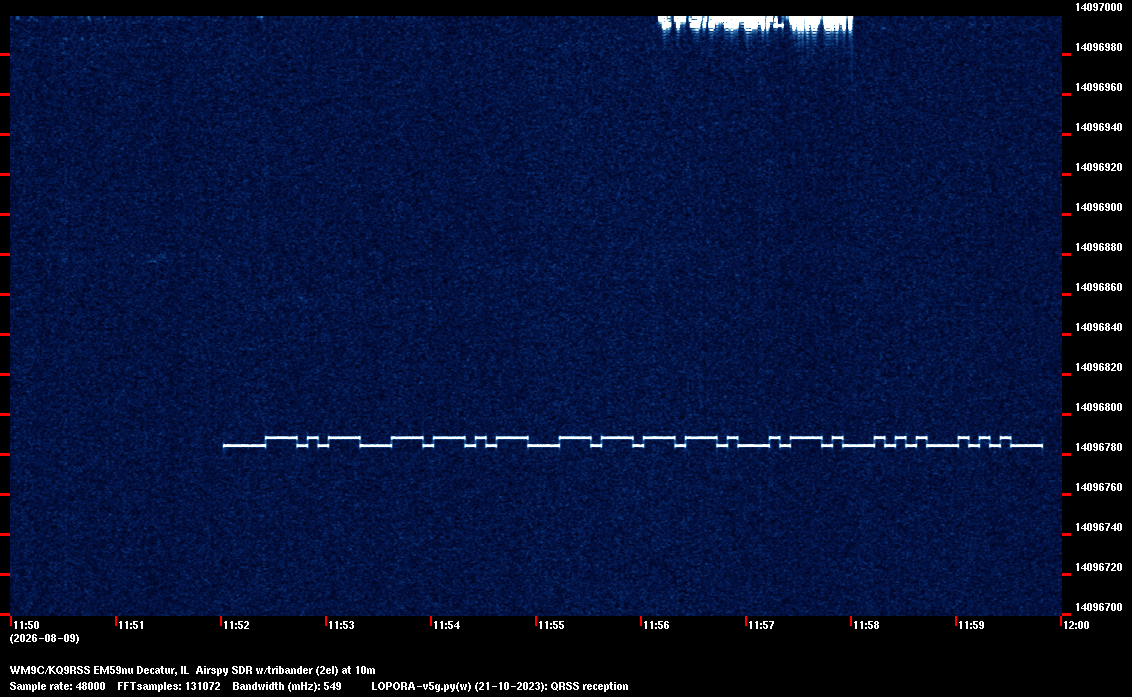
Task: Click the 11:56 time label
Action: click(656, 625)
